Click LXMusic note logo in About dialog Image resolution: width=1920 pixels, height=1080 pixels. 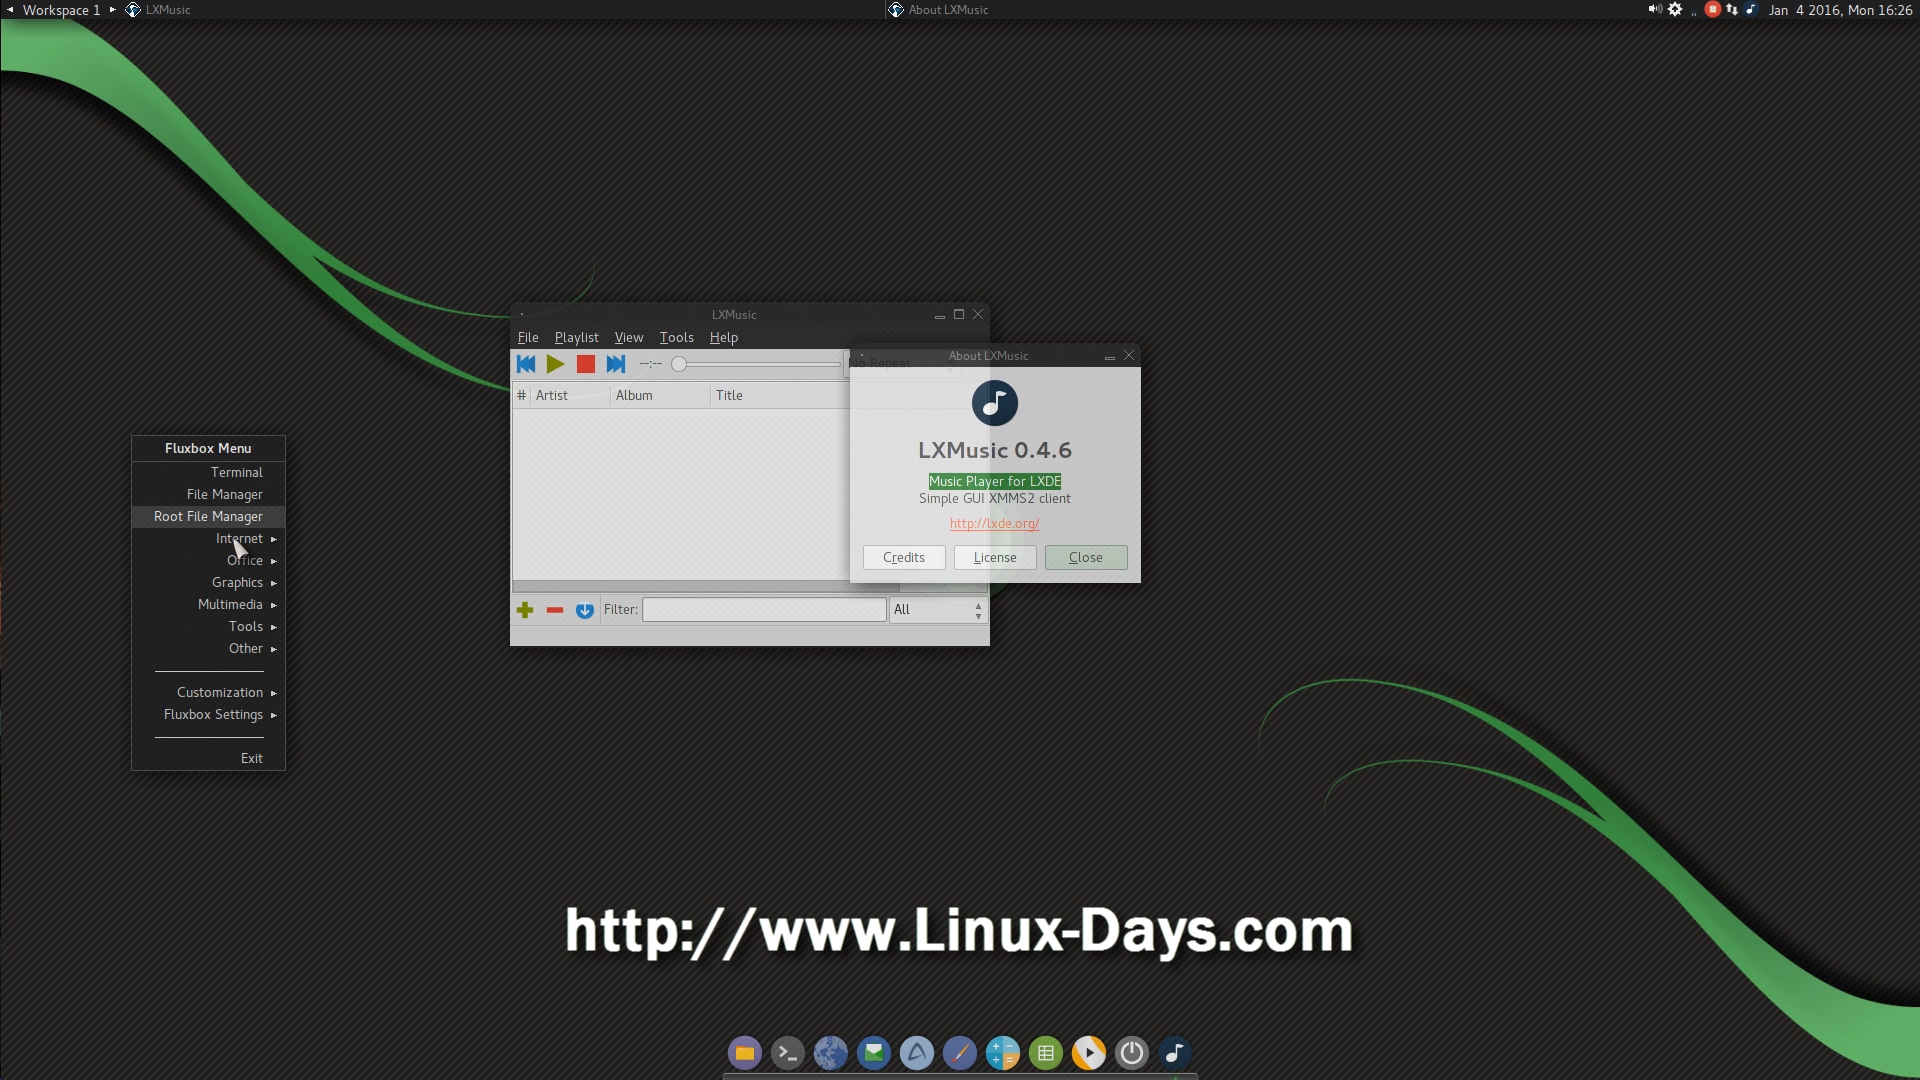click(x=995, y=403)
